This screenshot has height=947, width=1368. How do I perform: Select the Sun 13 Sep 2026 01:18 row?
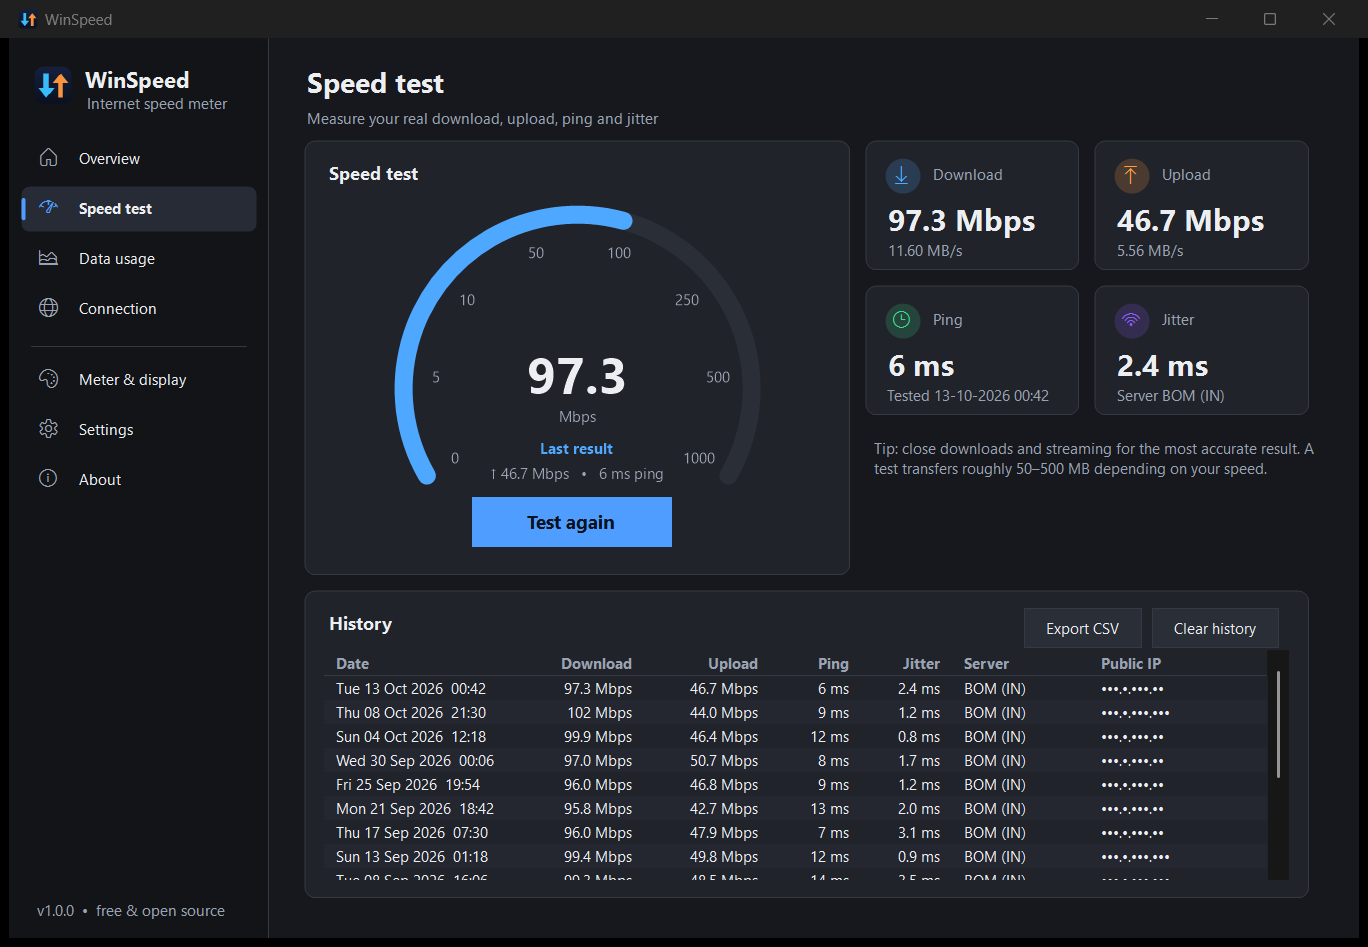(x=796, y=857)
